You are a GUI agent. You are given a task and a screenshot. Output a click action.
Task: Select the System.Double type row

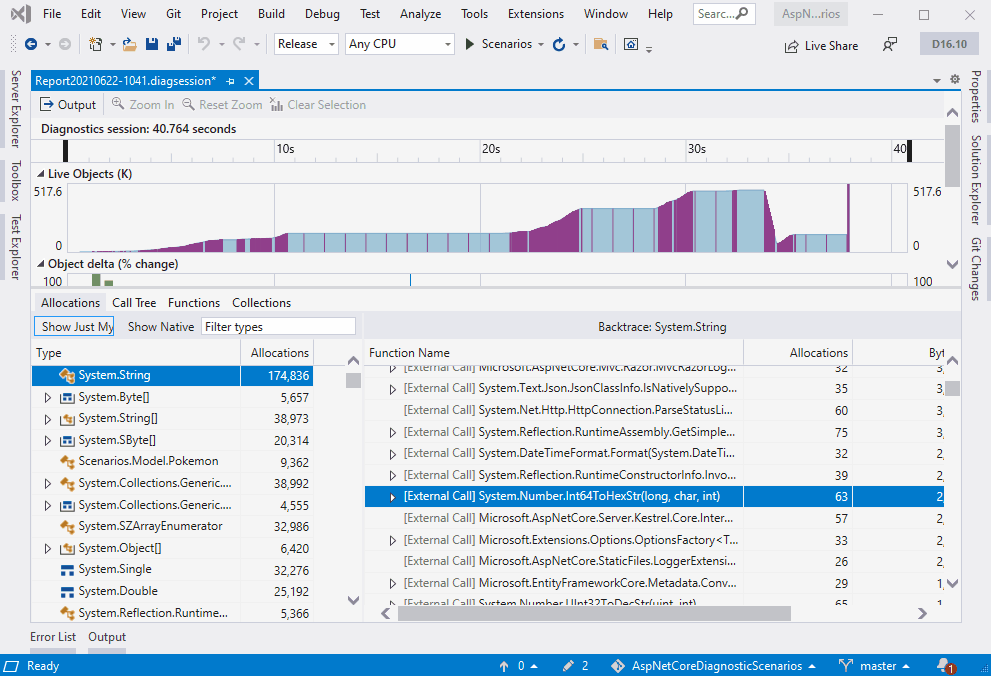173,591
